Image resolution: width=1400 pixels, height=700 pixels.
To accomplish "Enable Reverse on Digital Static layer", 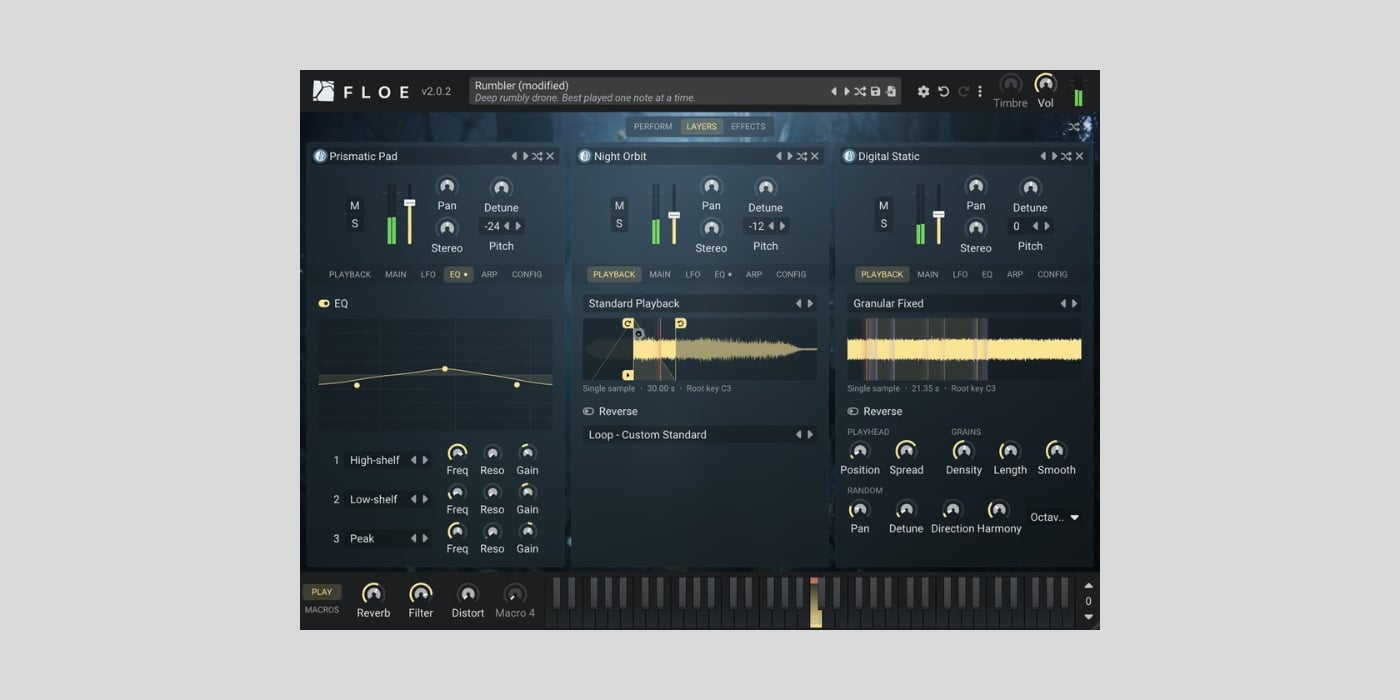I will point(853,411).
